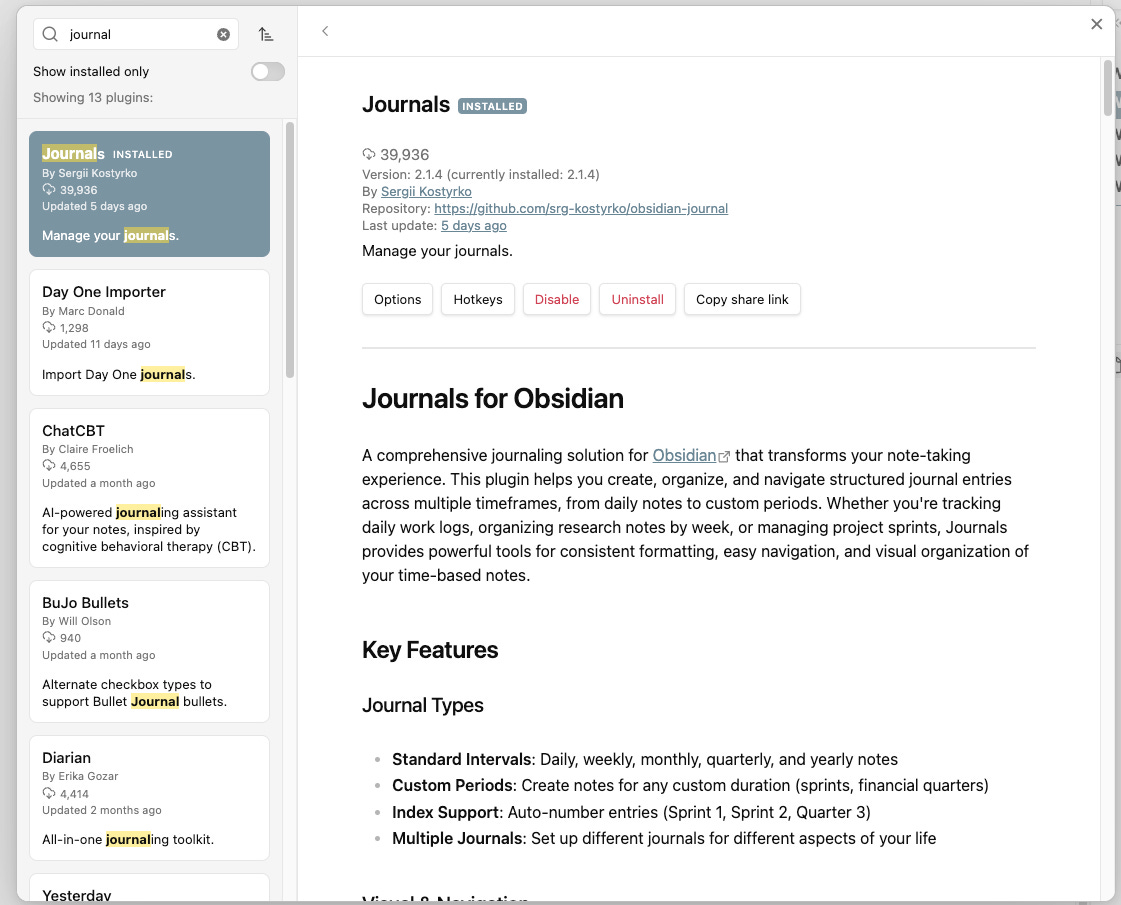Open the Day One Importer plugin card

click(149, 332)
